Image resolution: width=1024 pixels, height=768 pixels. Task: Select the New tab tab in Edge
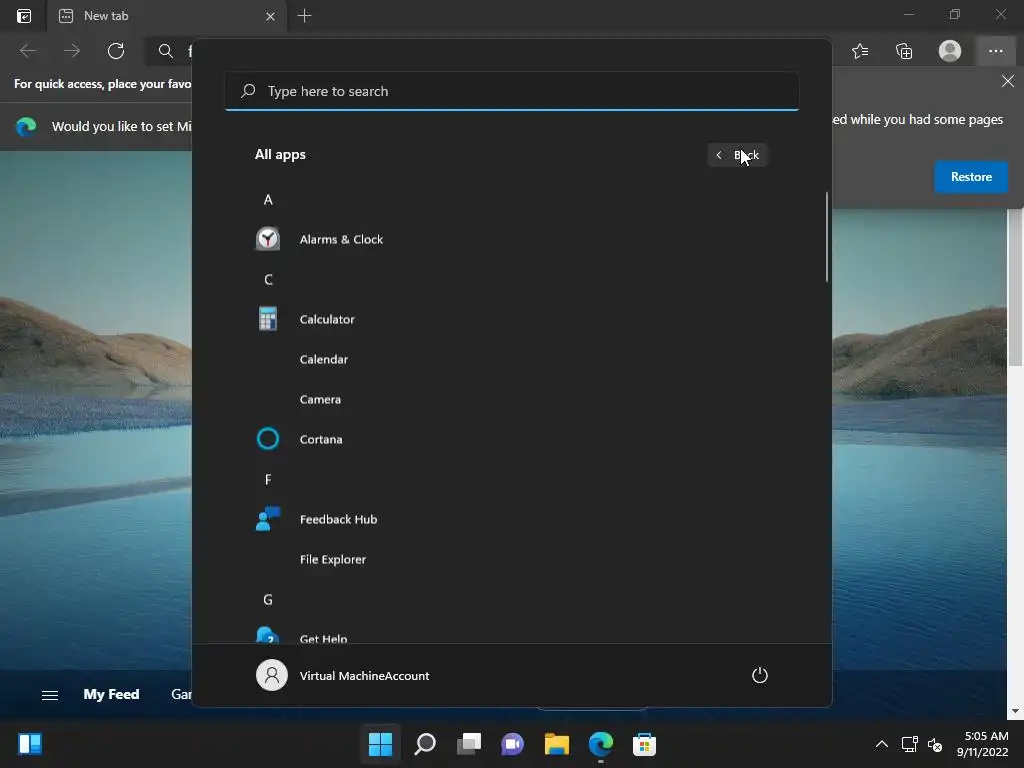point(167,16)
